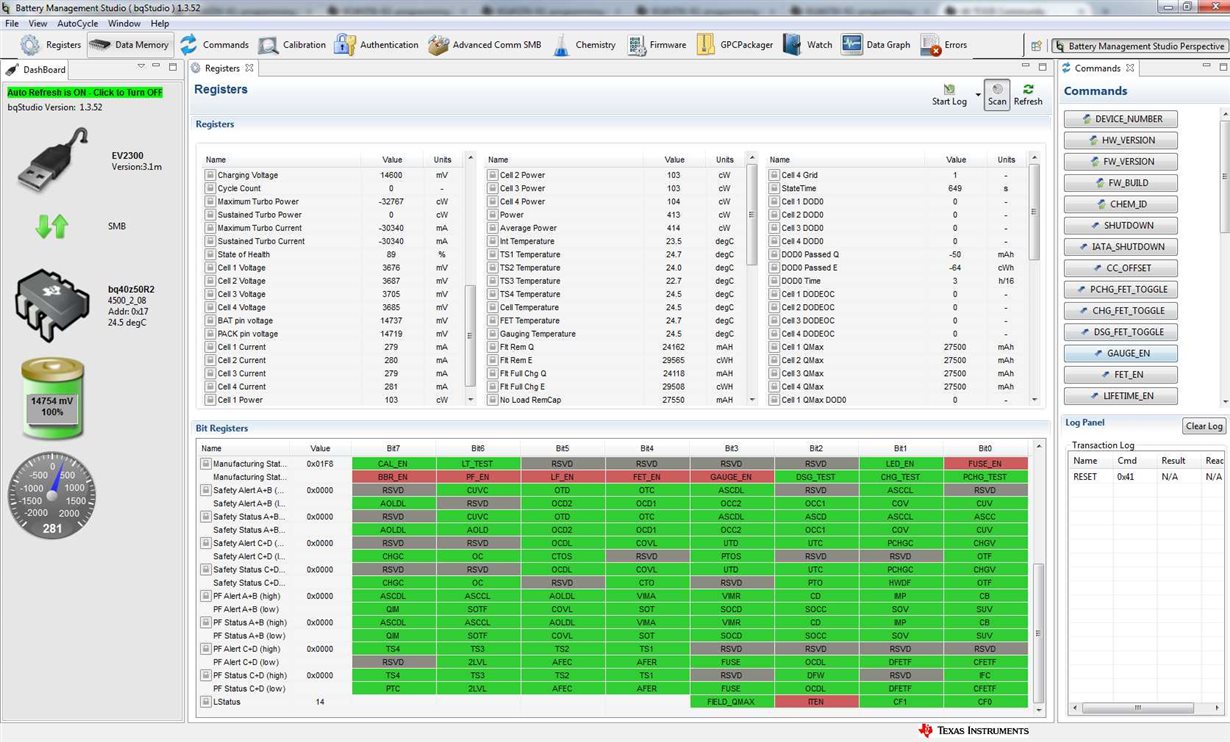Send the FET_EN command
This screenshot has width=1230, height=742.
pos(1120,374)
